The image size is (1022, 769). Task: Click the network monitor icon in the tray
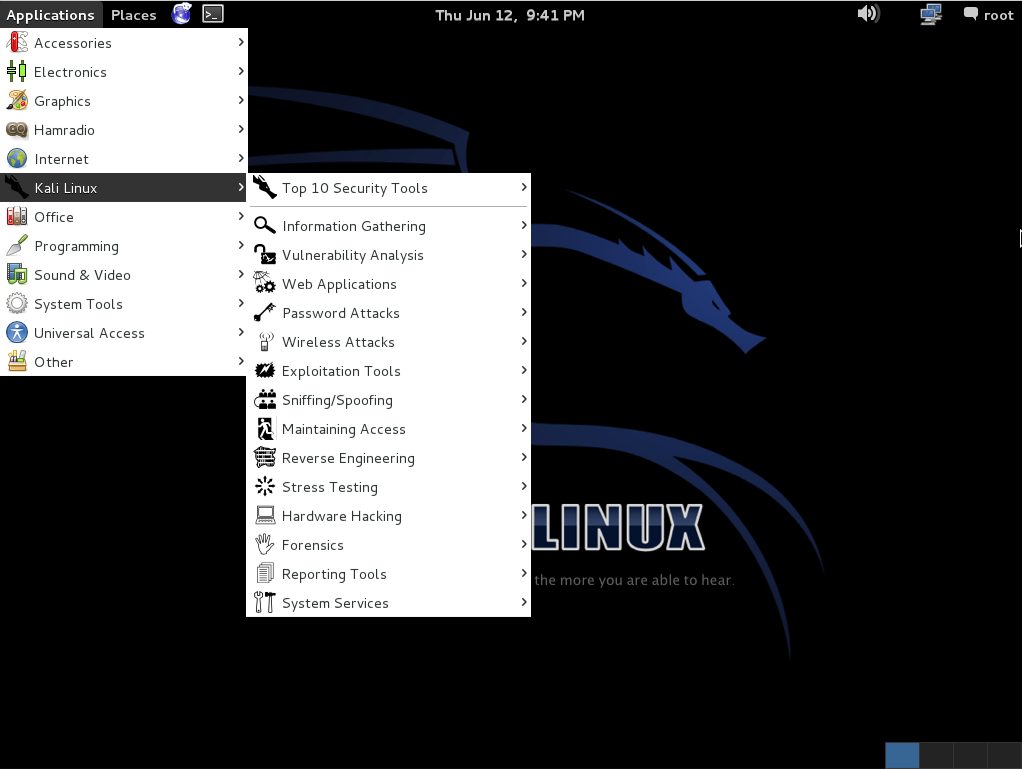(930, 14)
